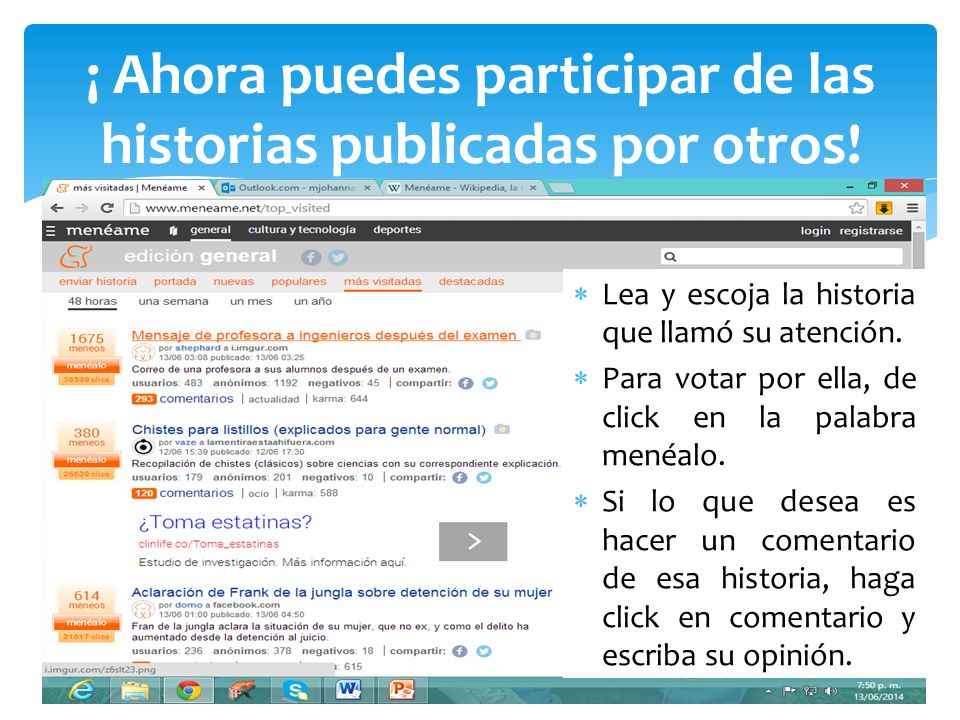Image resolution: width=960 pixels, height=720 pixels.
Task: Click the Menéame search box
Action: click(x=781, y=257)
